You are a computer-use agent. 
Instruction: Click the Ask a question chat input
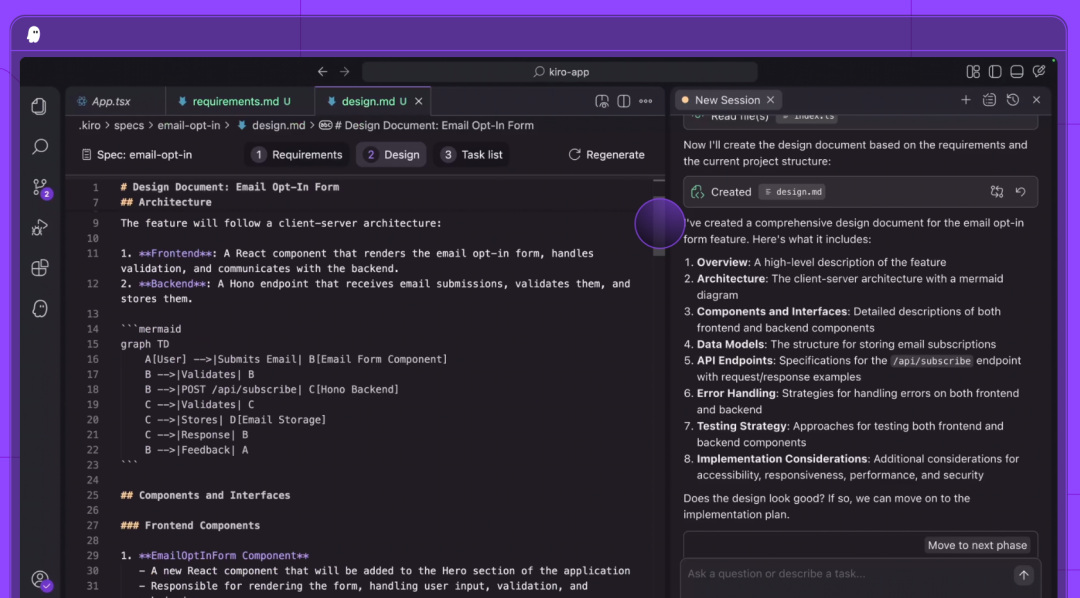847,574
